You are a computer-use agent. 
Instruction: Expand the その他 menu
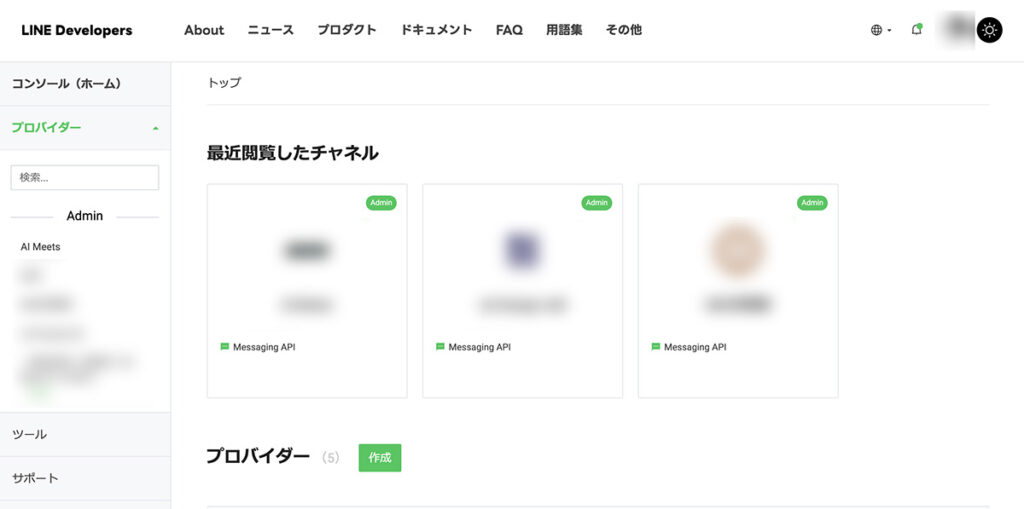(624, 30)
